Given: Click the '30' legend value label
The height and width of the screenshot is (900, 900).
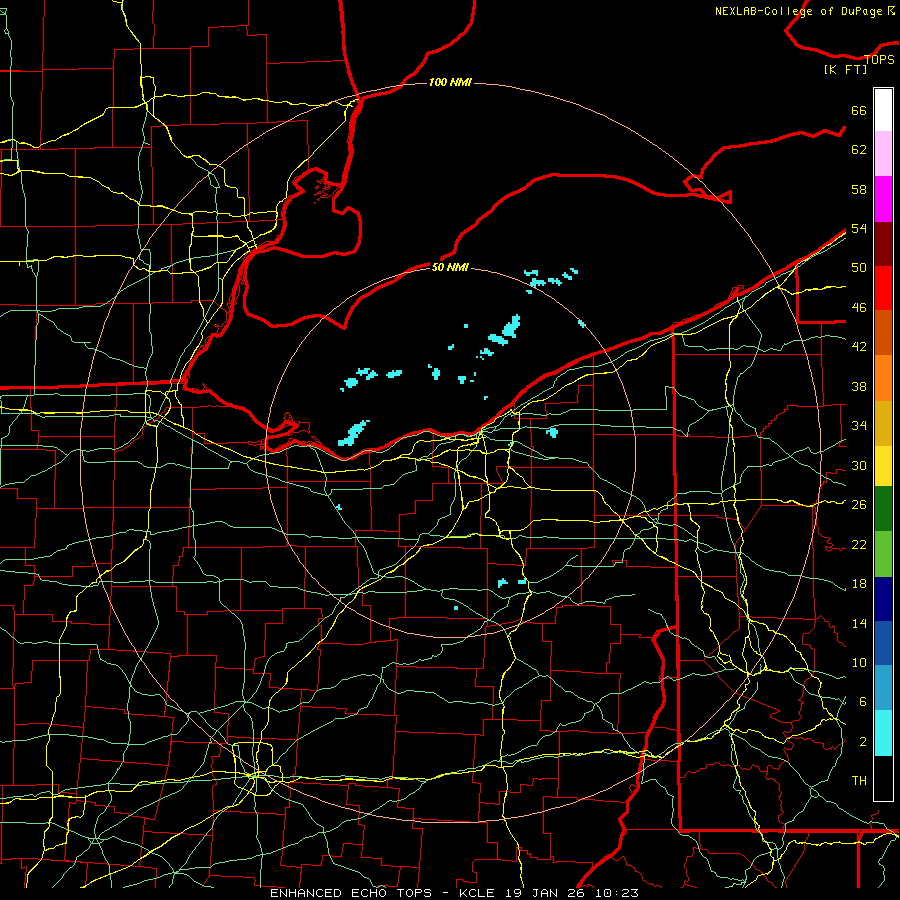Looking at the screenshot, I should [x=859, y=465].
